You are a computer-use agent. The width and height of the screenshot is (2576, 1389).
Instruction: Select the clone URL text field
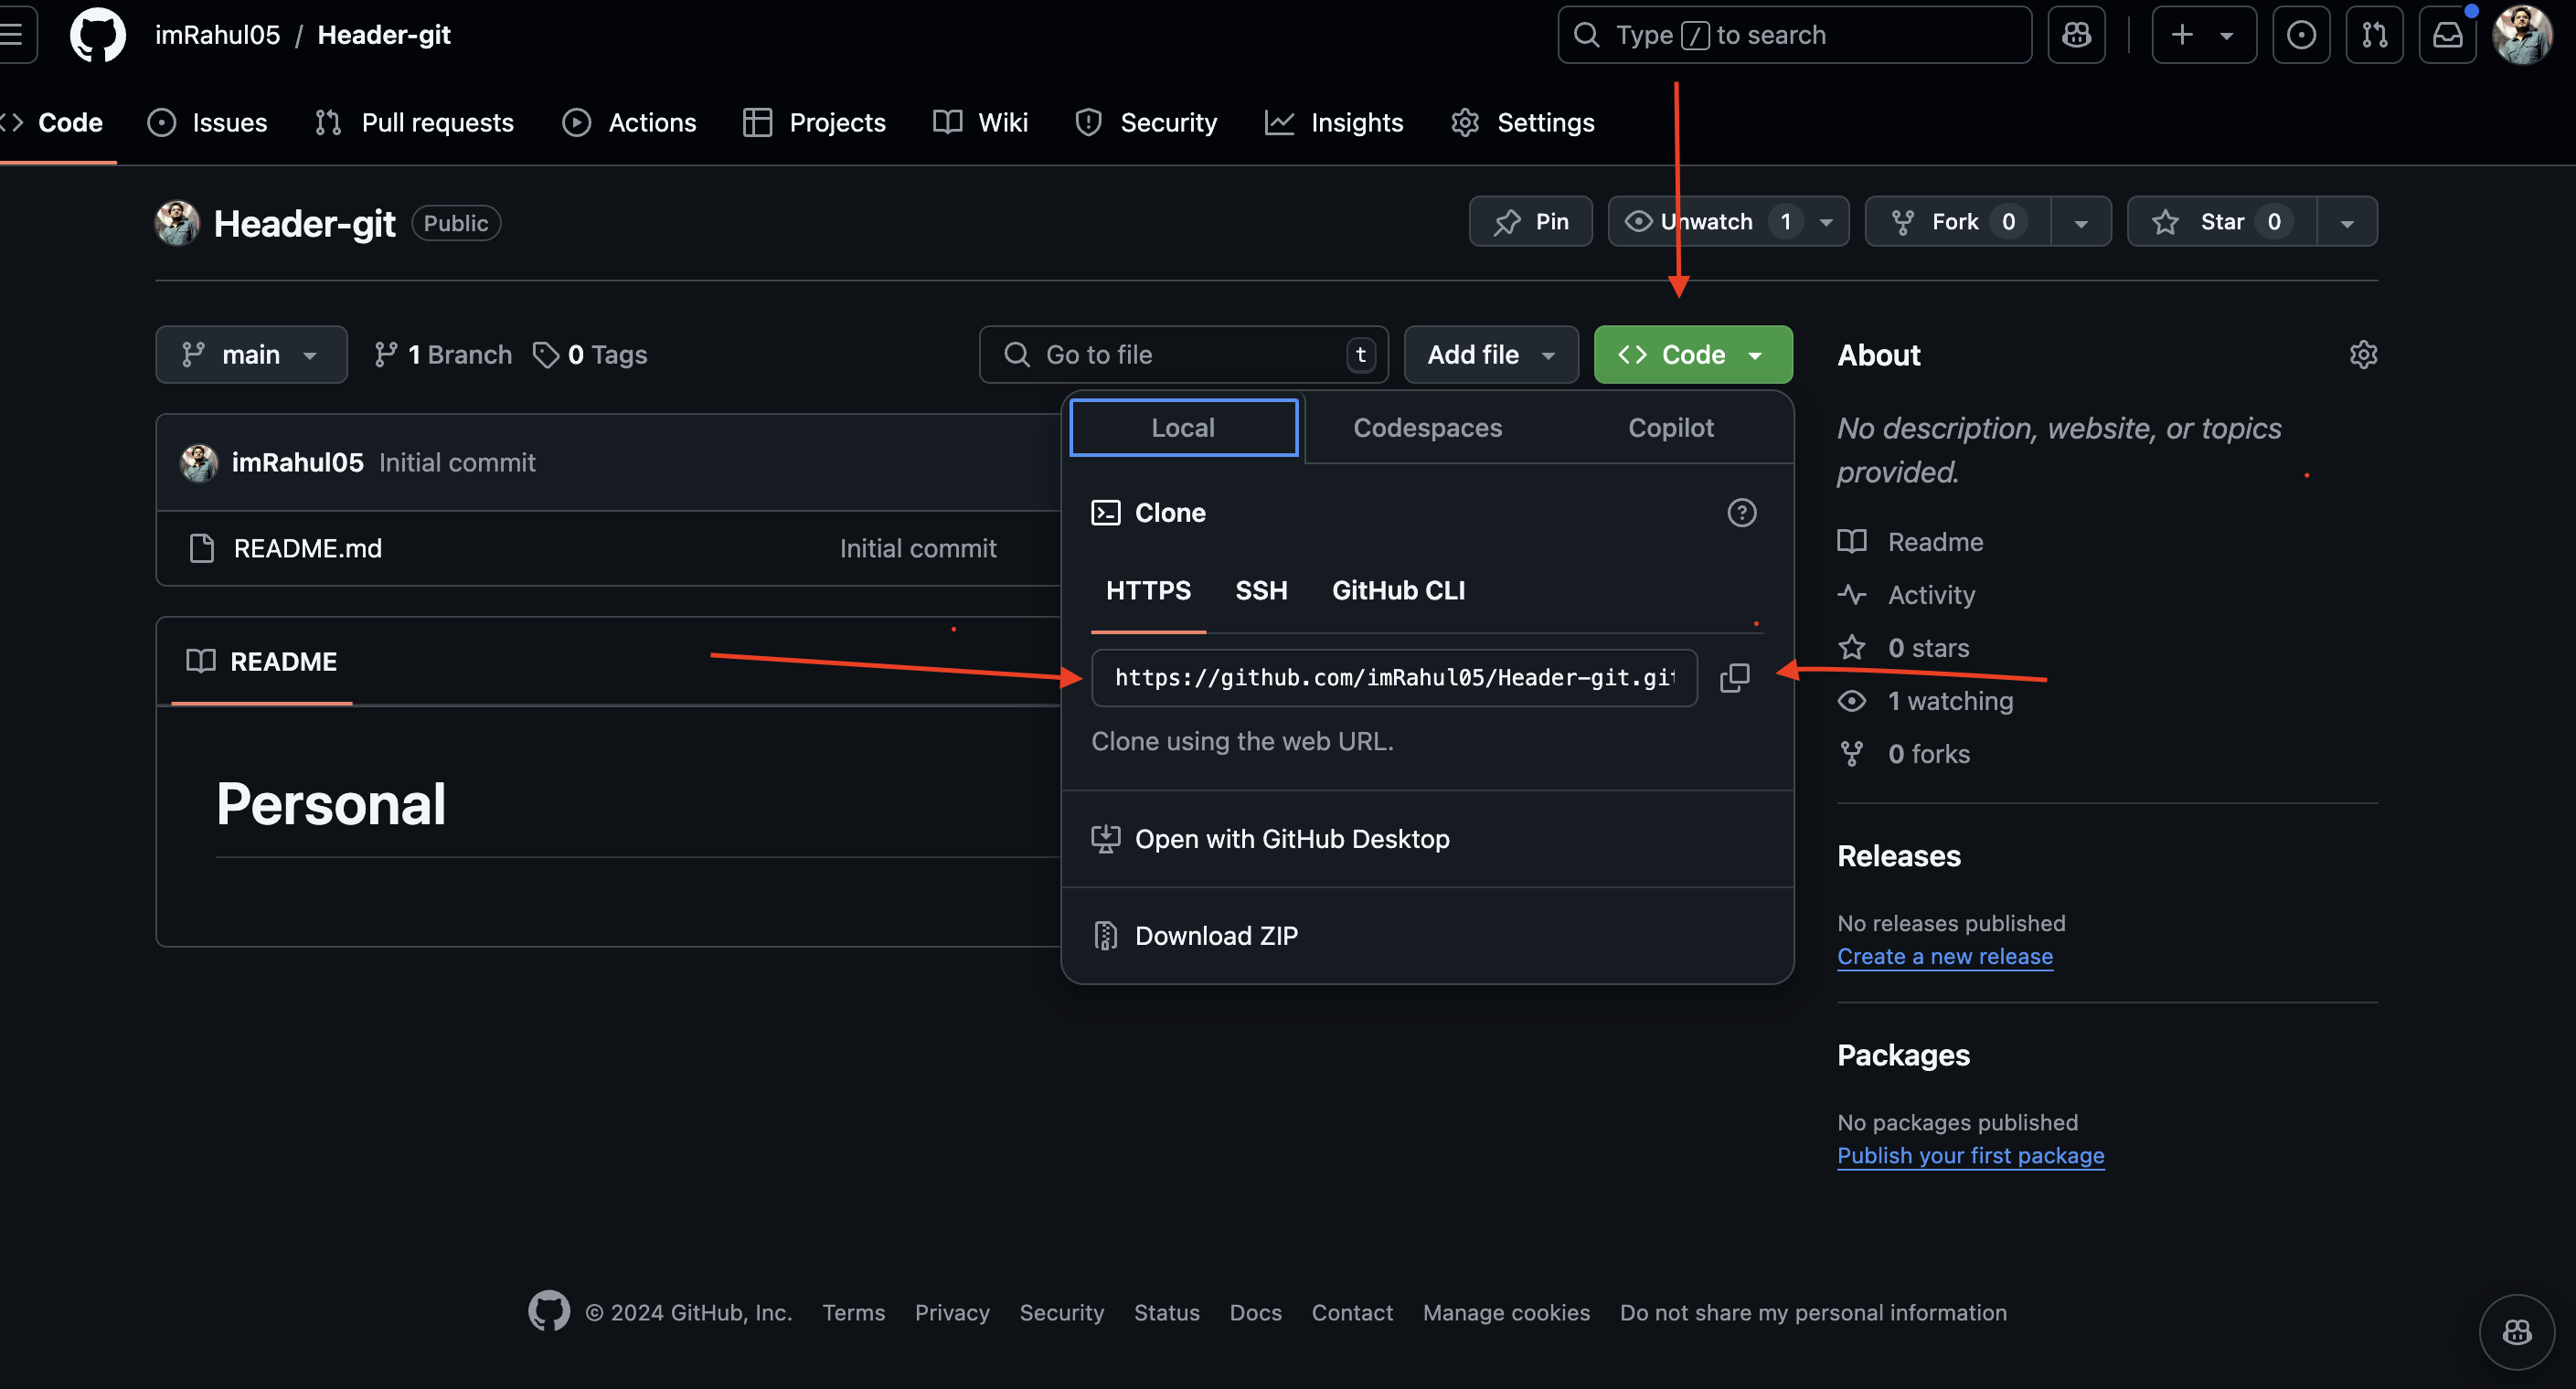coord(1394,678)
